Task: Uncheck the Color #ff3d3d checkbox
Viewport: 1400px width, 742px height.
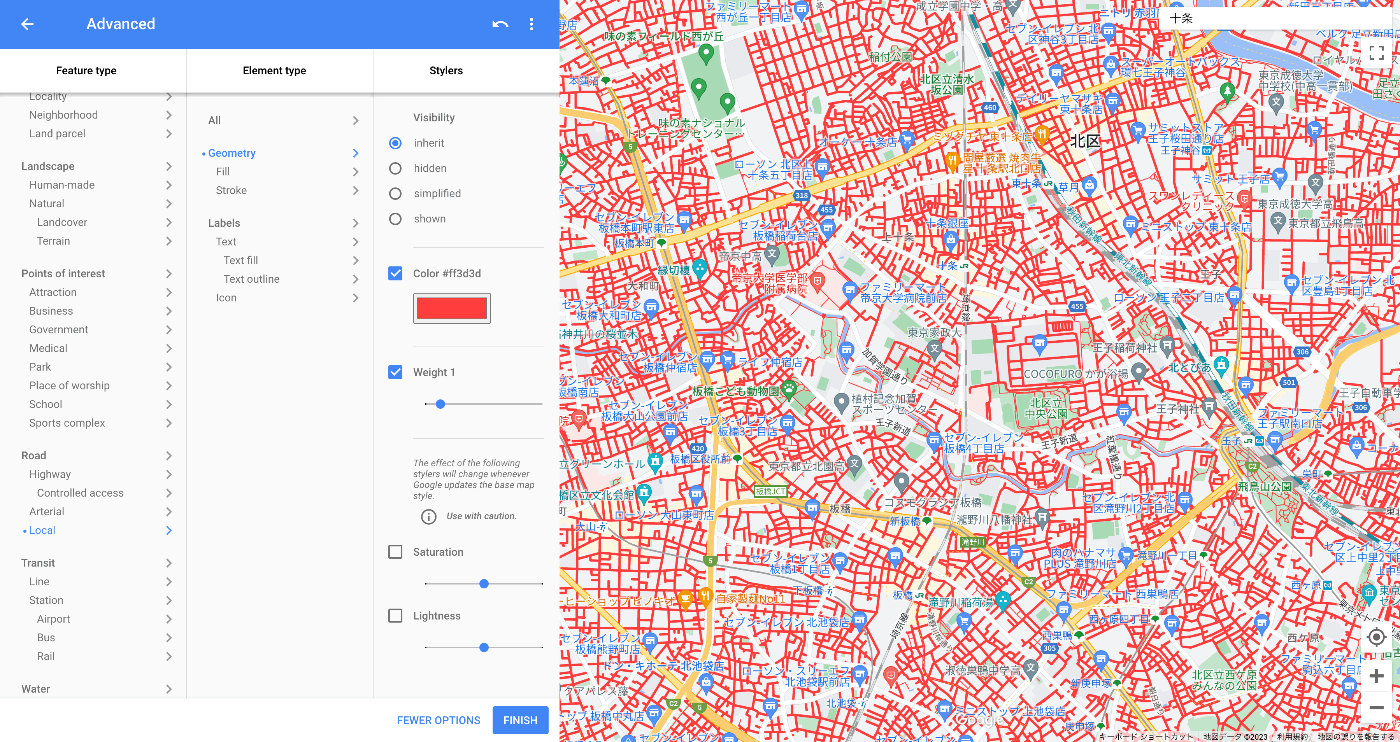Action: coord(396,273)
